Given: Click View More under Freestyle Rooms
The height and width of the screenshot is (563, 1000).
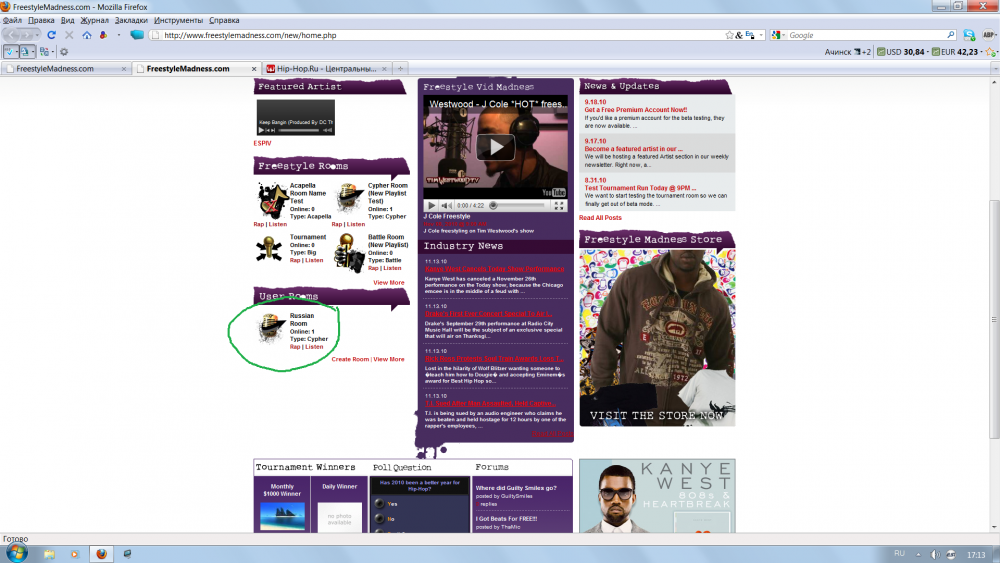Looking at the screenshot, I should click(388, 282).
